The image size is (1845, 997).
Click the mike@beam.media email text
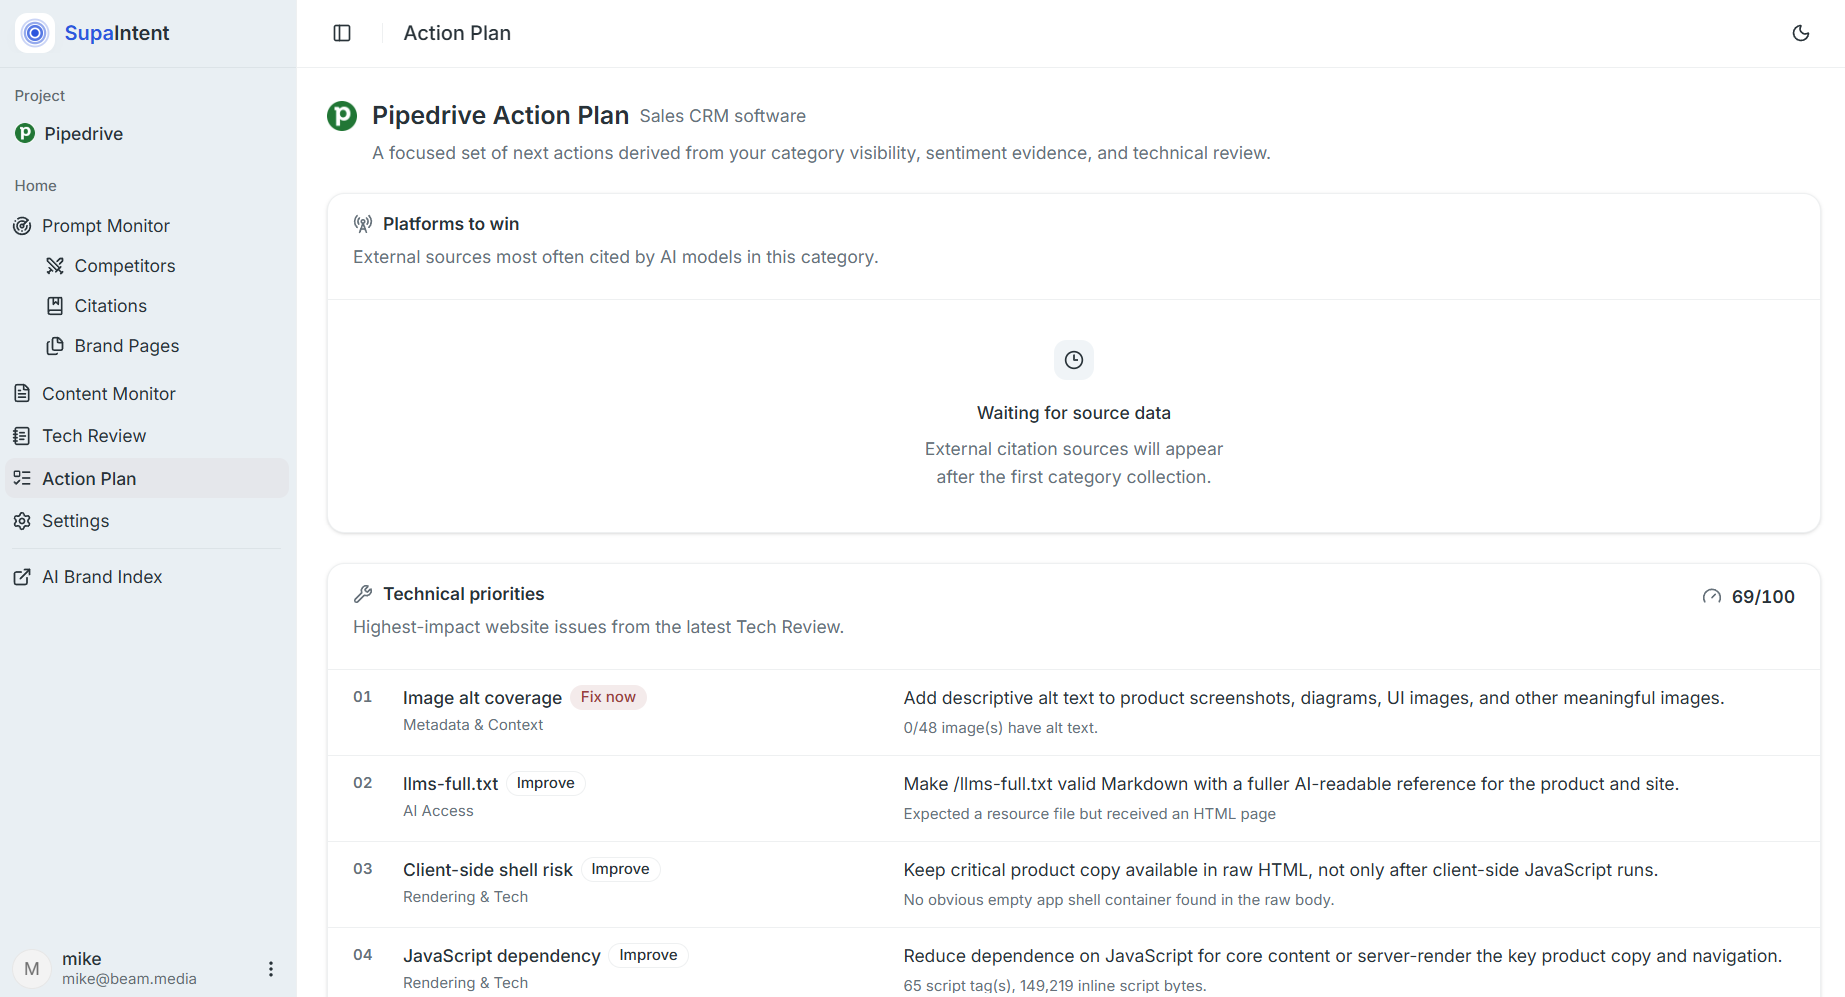click(x=129, y=979)
